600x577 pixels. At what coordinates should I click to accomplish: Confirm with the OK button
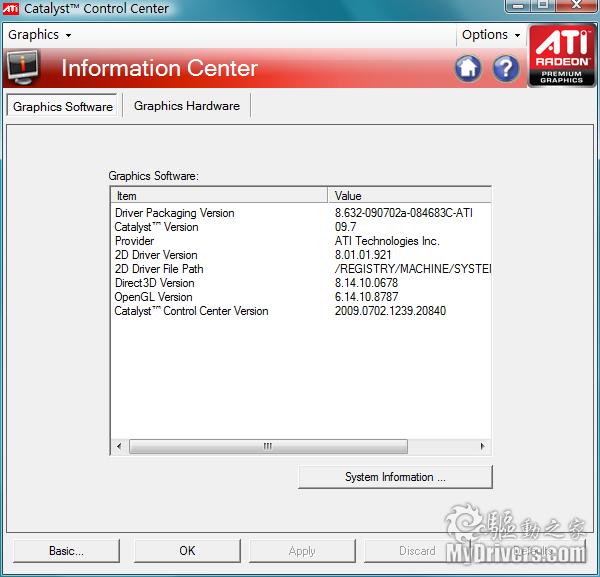(187, 551)
